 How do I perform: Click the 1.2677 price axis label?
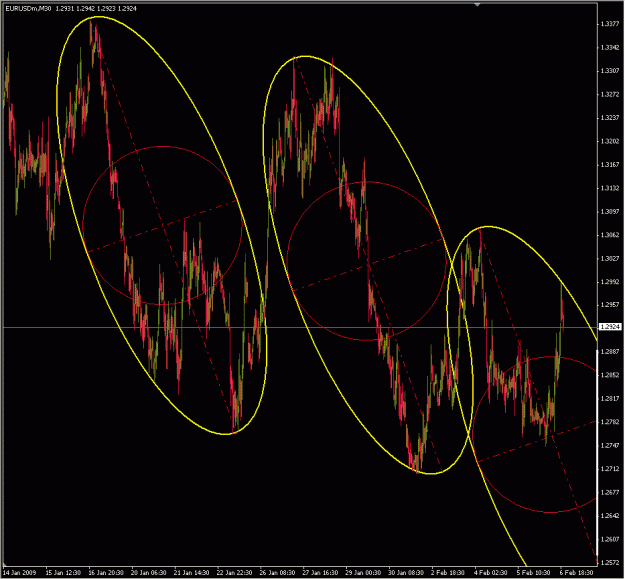click(x=610, y=492)
